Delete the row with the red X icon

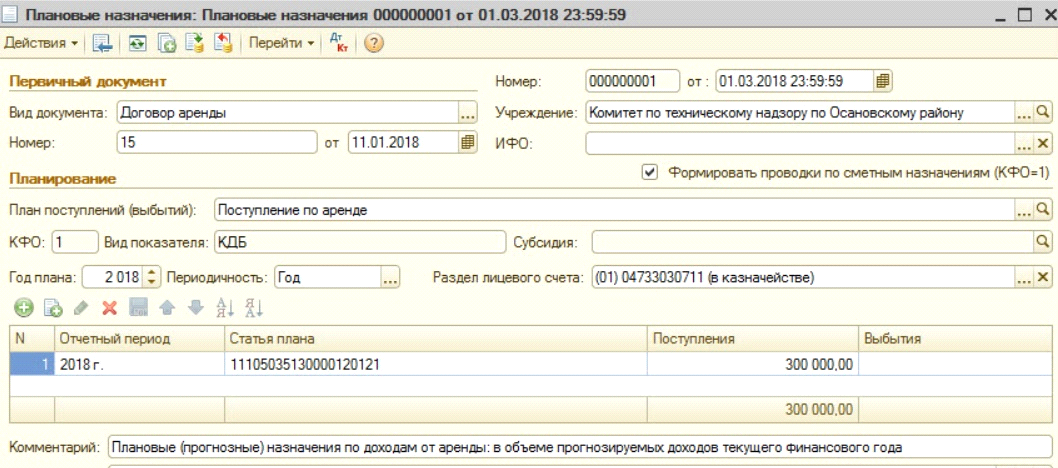(x=110, y=308)
